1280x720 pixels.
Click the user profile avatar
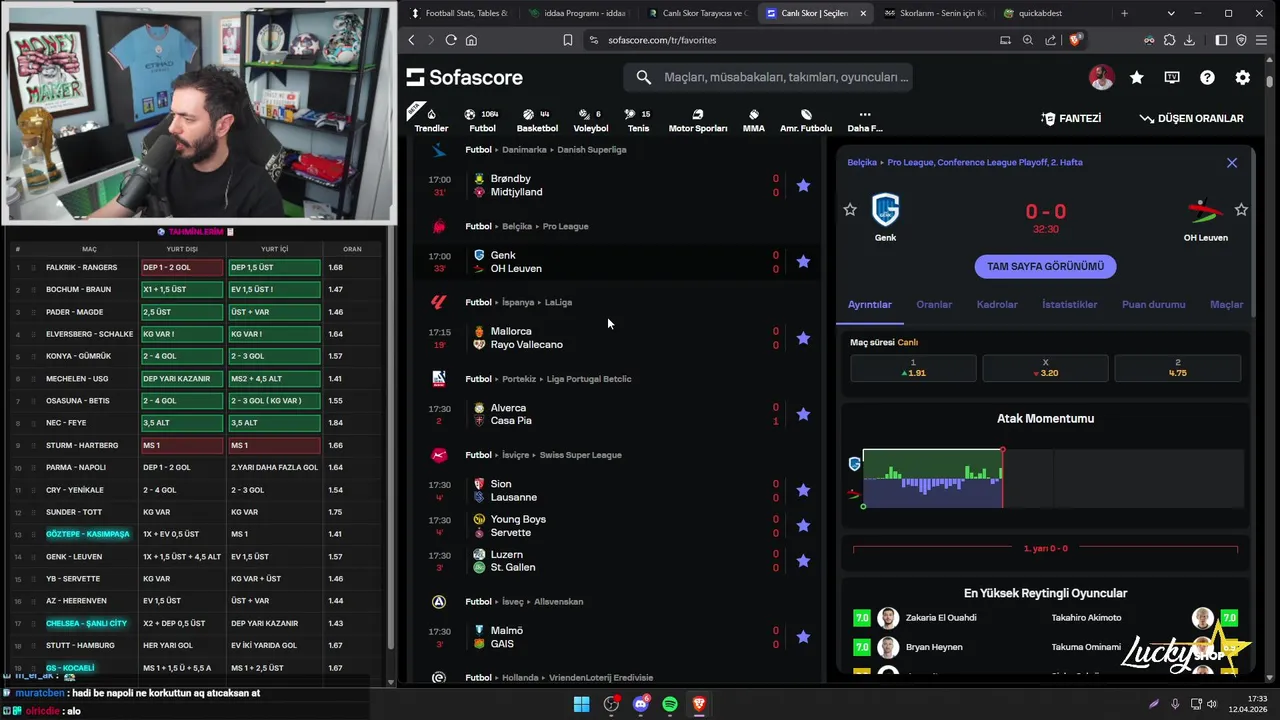coord(1101,77)
